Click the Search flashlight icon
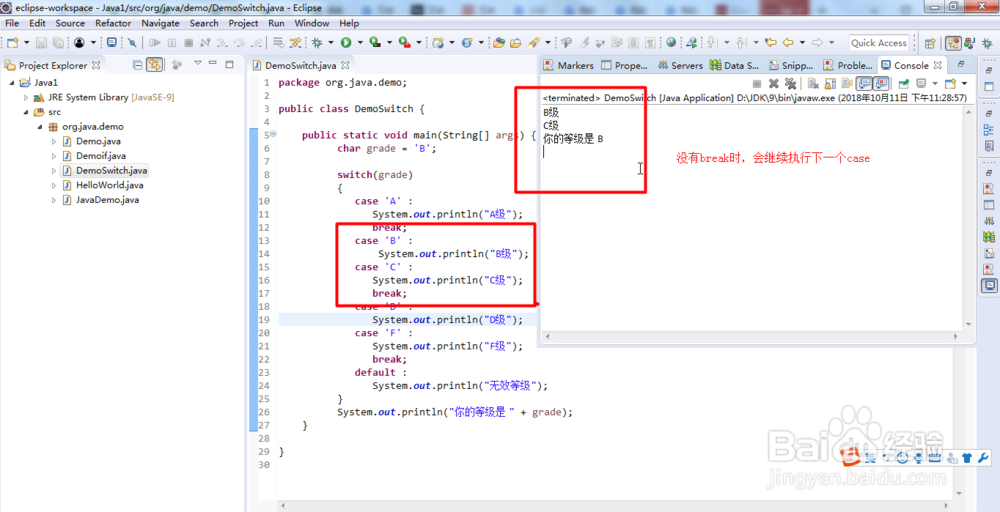This screenshot has width=1000, height=512. 533,43
